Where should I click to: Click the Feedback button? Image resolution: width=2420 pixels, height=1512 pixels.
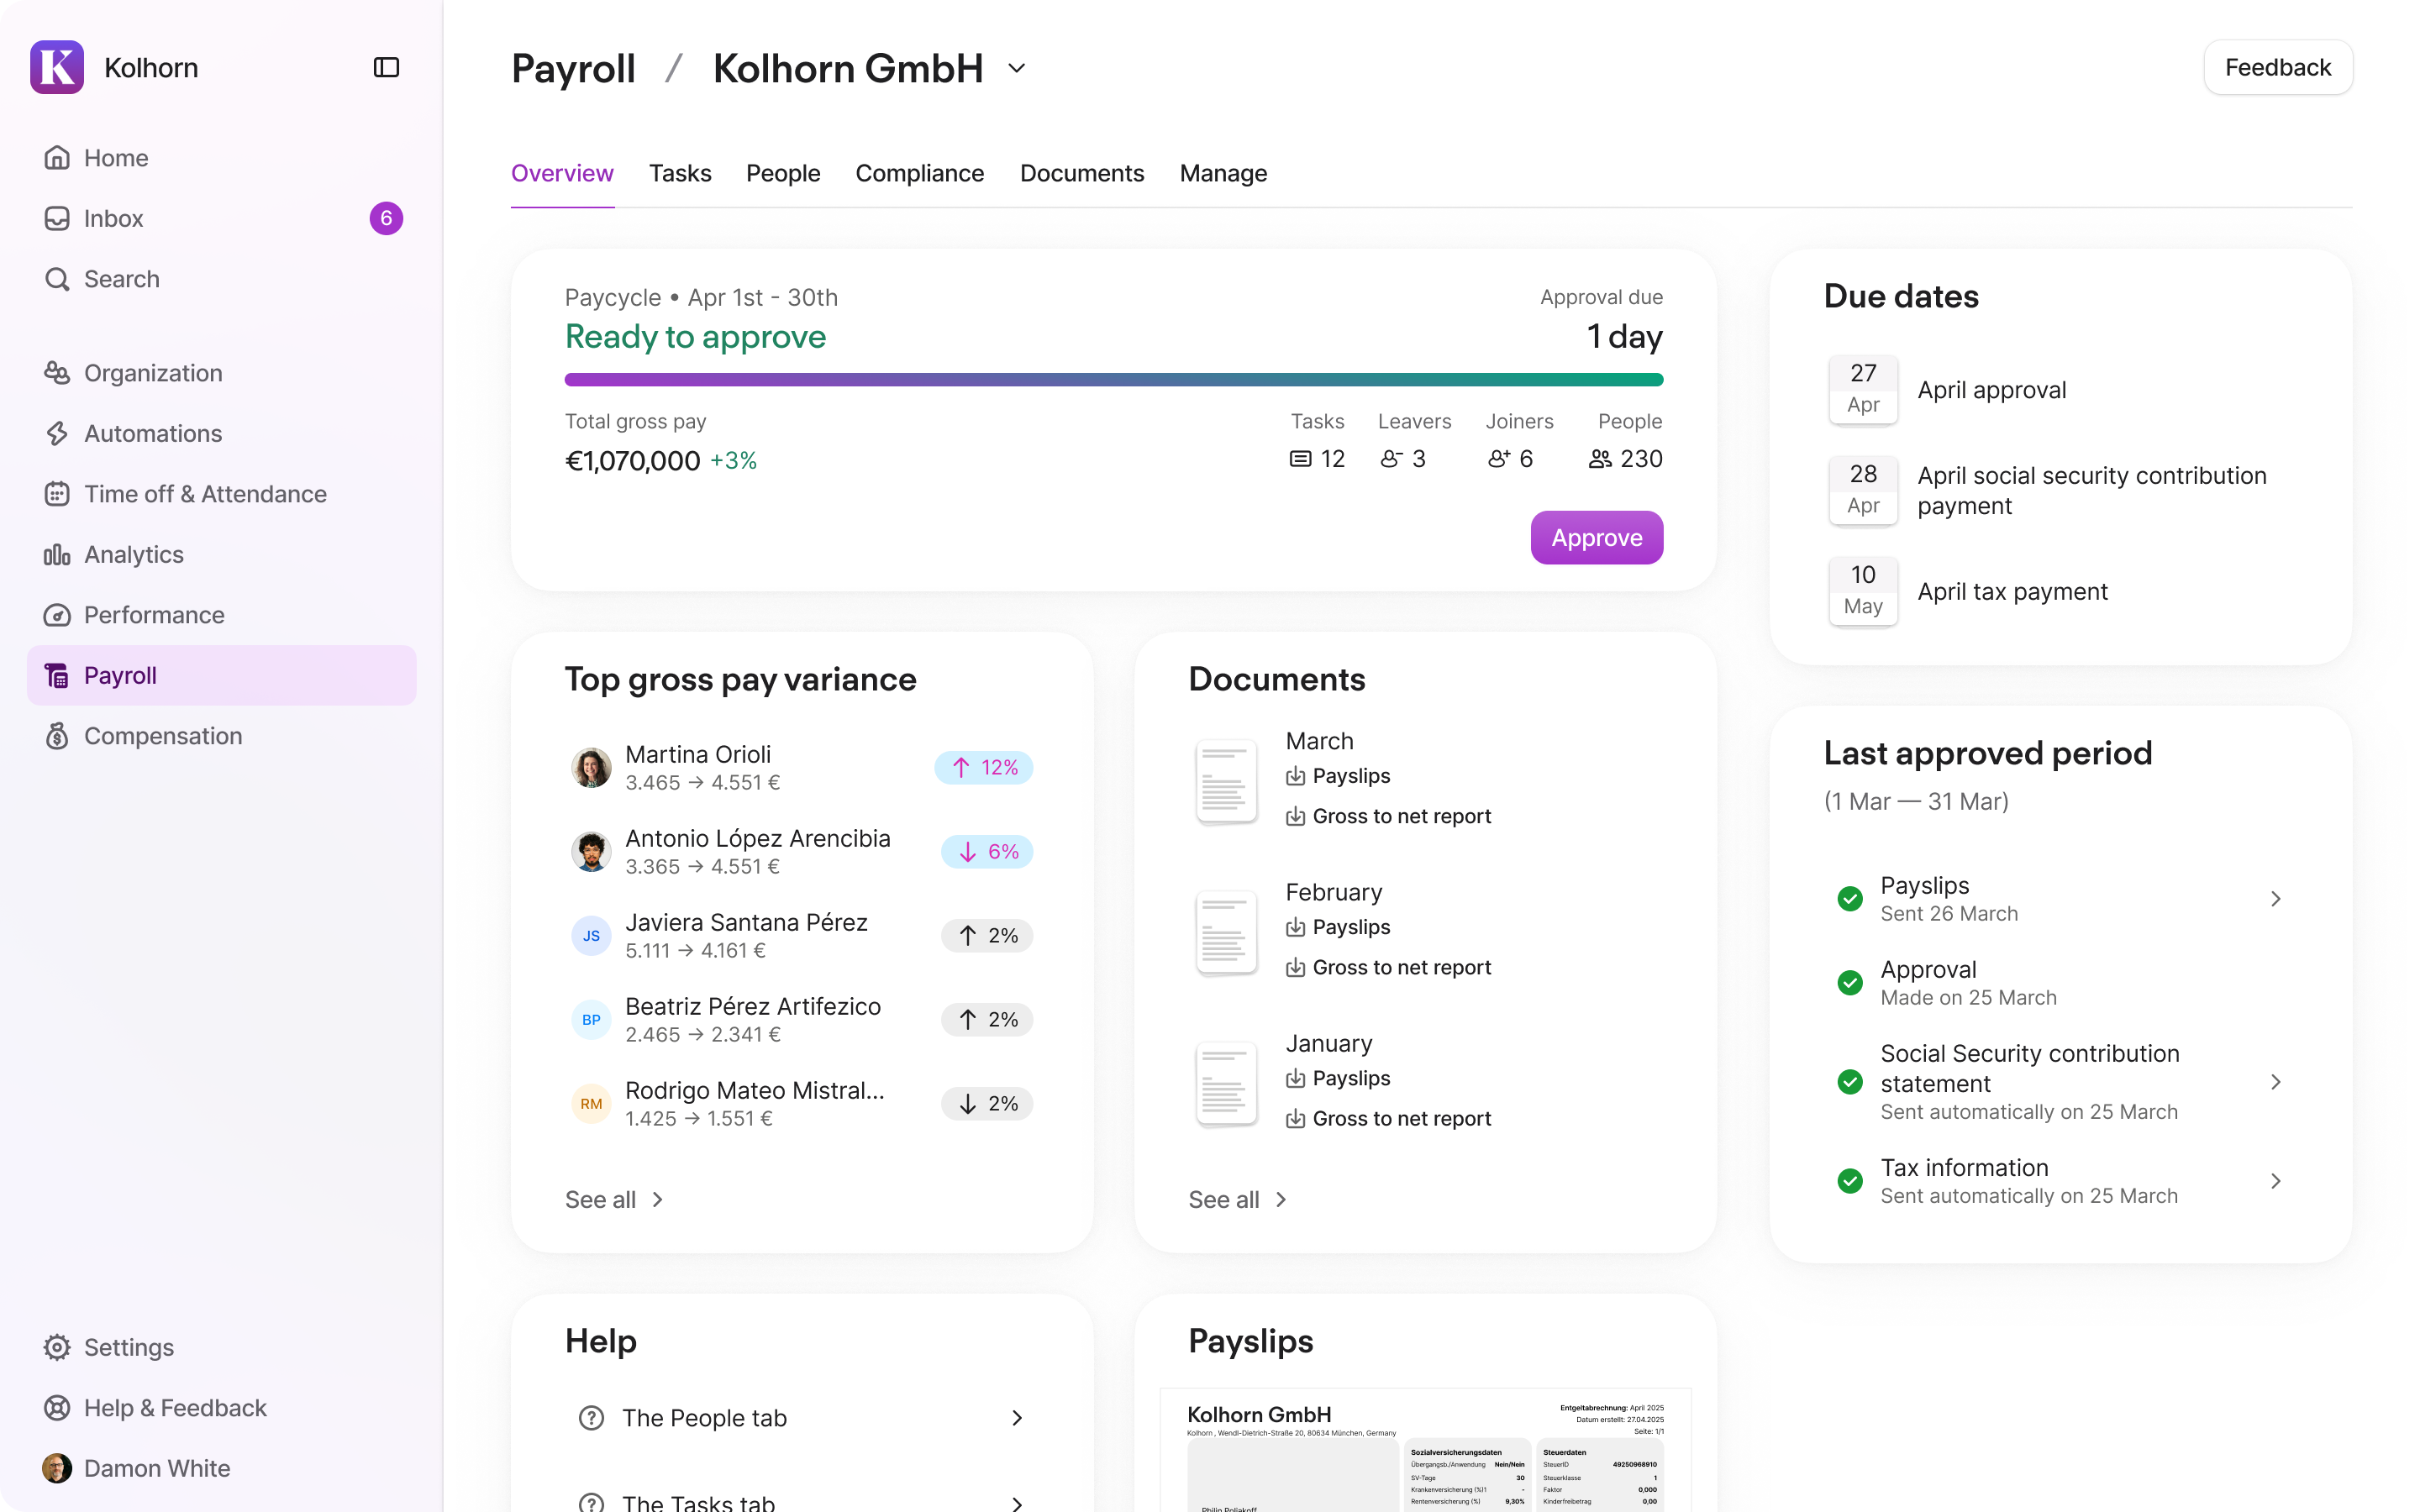pos(2277,67)
